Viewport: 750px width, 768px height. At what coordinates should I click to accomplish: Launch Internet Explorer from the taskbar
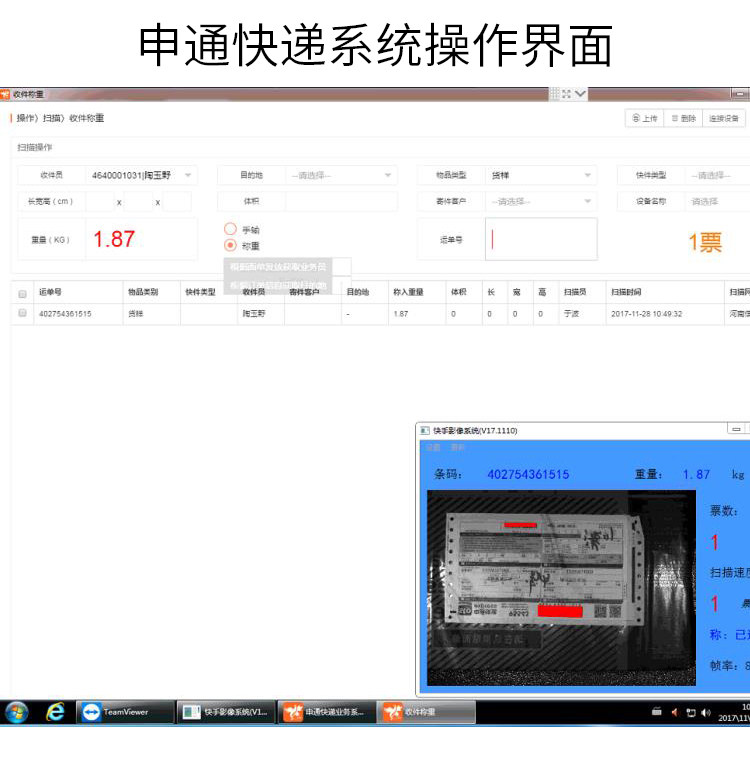tap(55, 712)
